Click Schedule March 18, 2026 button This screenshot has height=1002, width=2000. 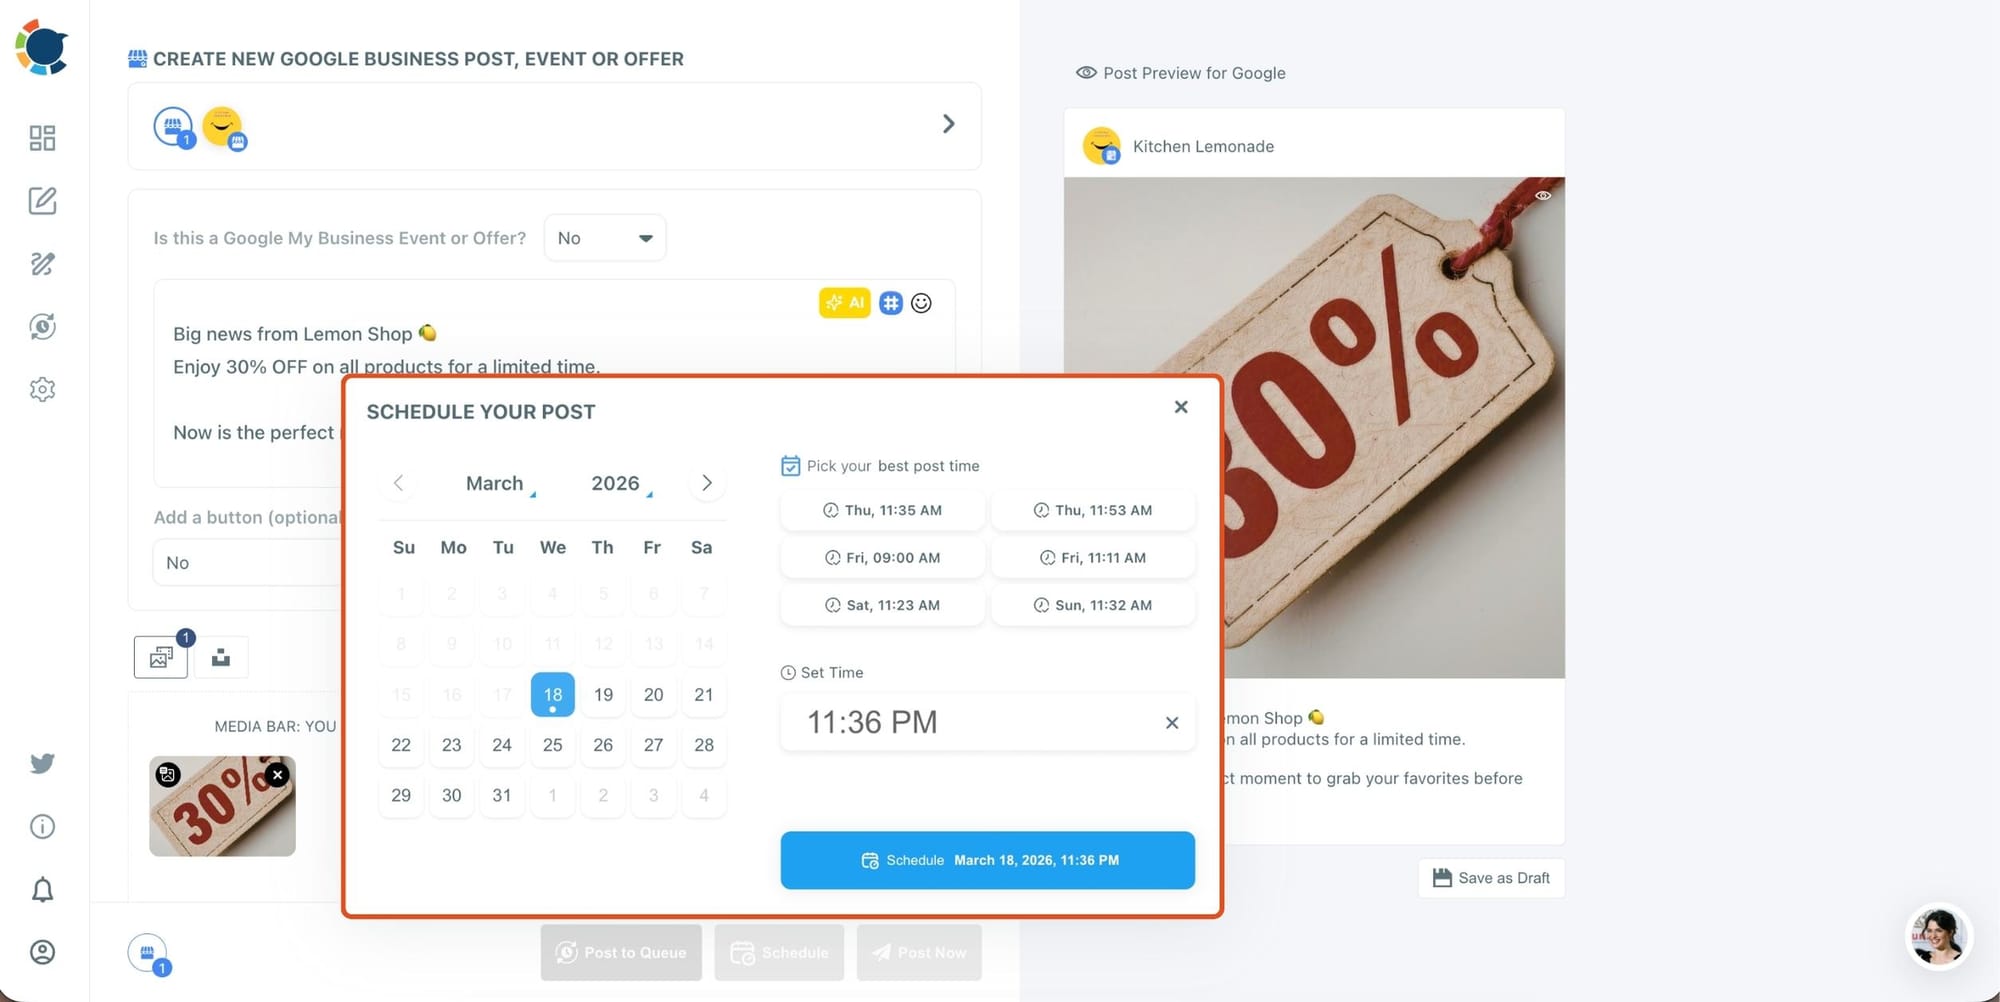[x=988, y=860]
